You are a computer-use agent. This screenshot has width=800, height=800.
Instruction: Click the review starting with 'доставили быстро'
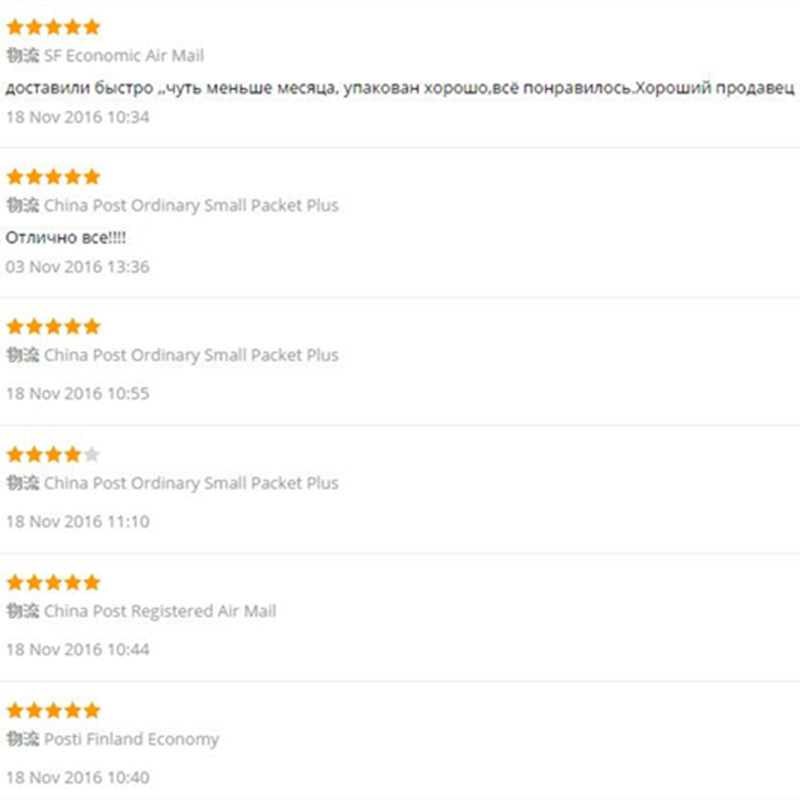[x=400, y=88]
